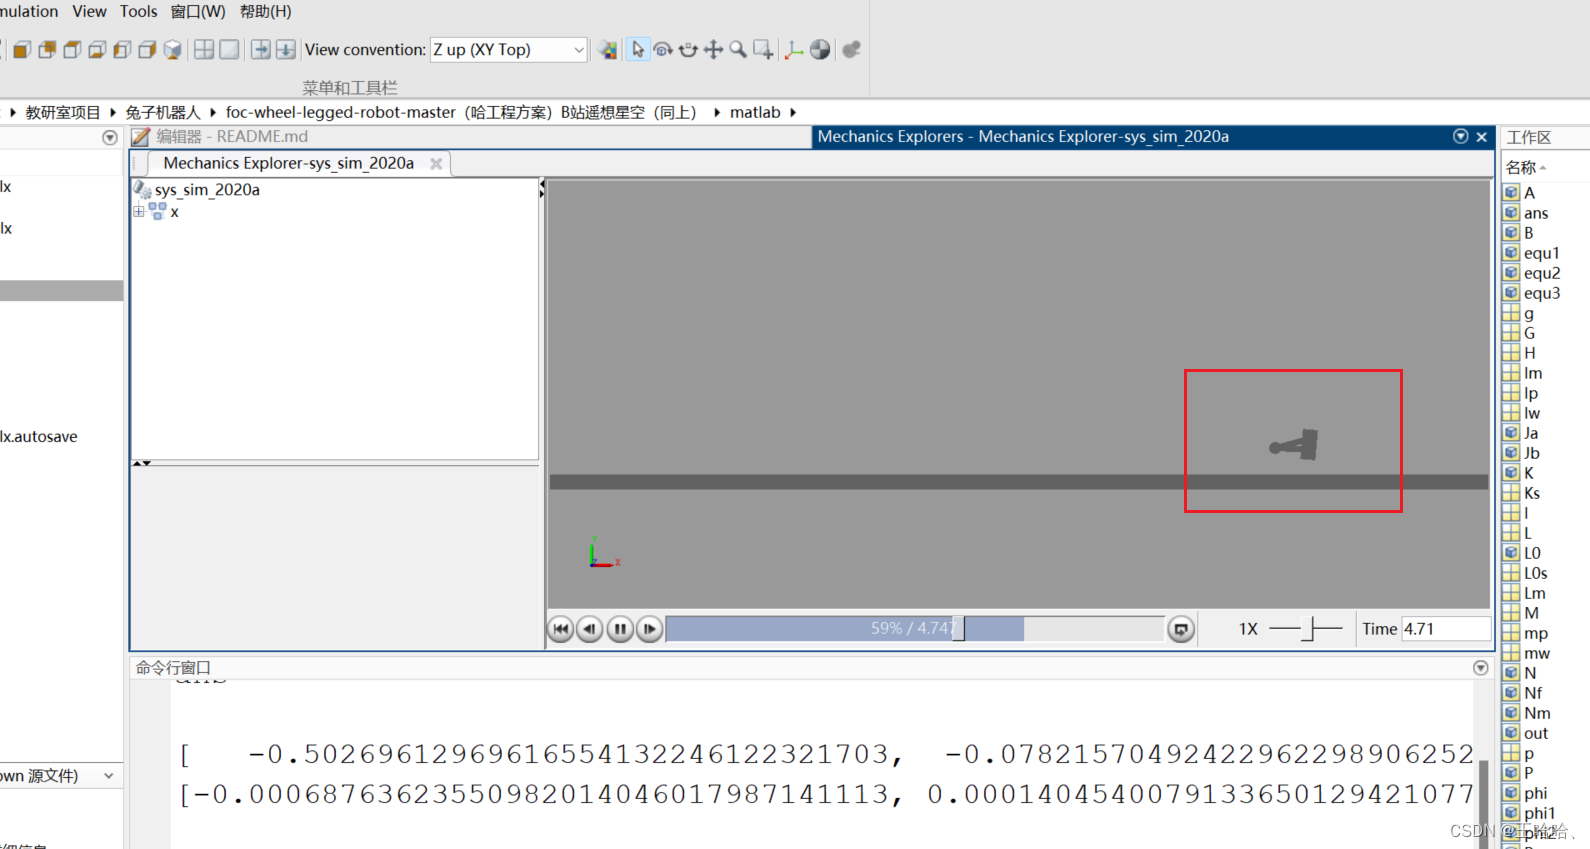This screenshot has width=1590, height=849.
Task: Expand the arrow after matlab breadcrumb
Action: pos(793,113)
